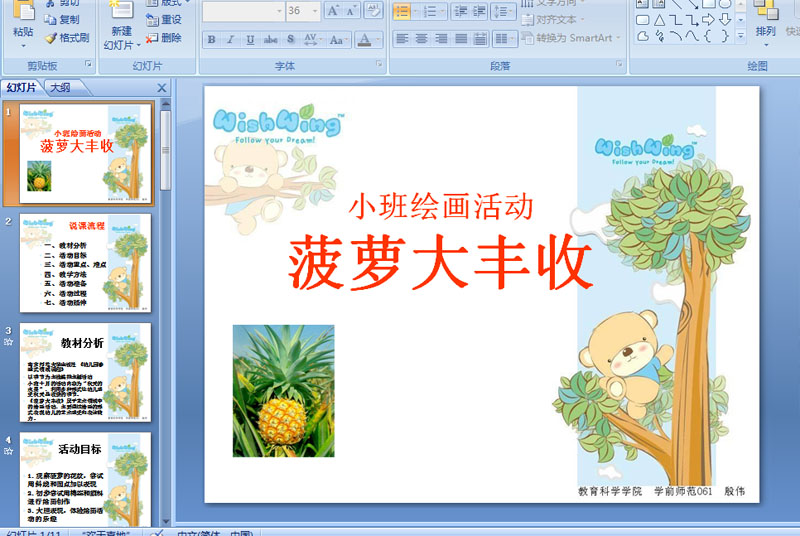Select slide 3 thumbnail 教材分析
Viewport: 800px width, 536px height.
85,372
